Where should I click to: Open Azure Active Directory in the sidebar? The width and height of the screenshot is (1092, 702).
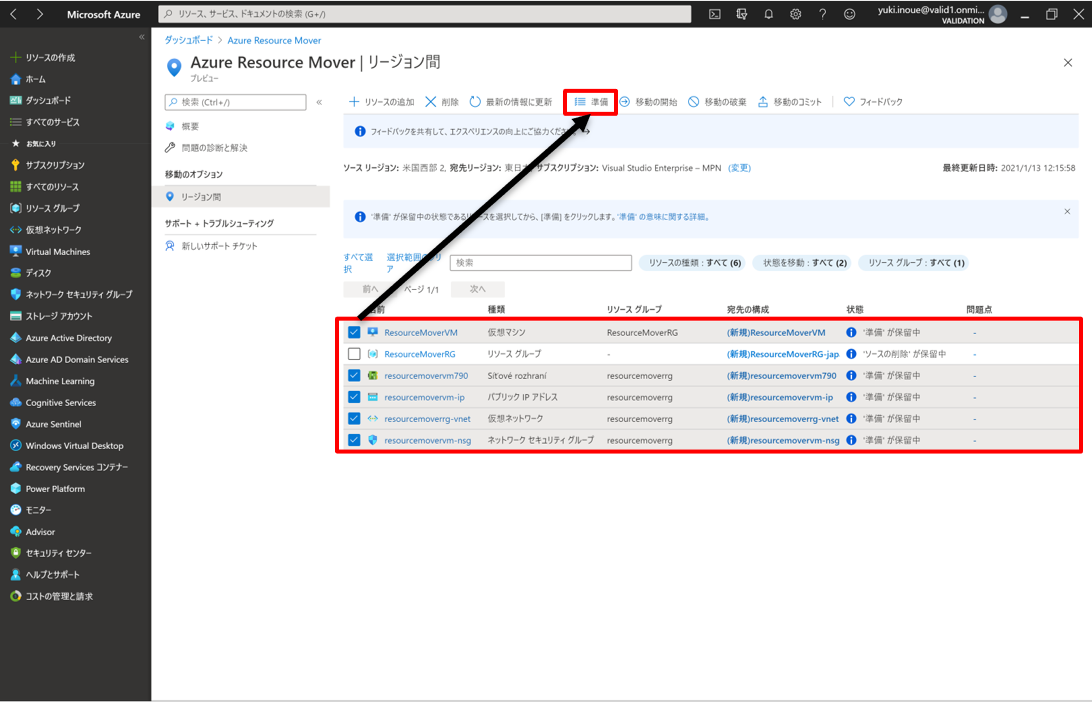point(61,338)
